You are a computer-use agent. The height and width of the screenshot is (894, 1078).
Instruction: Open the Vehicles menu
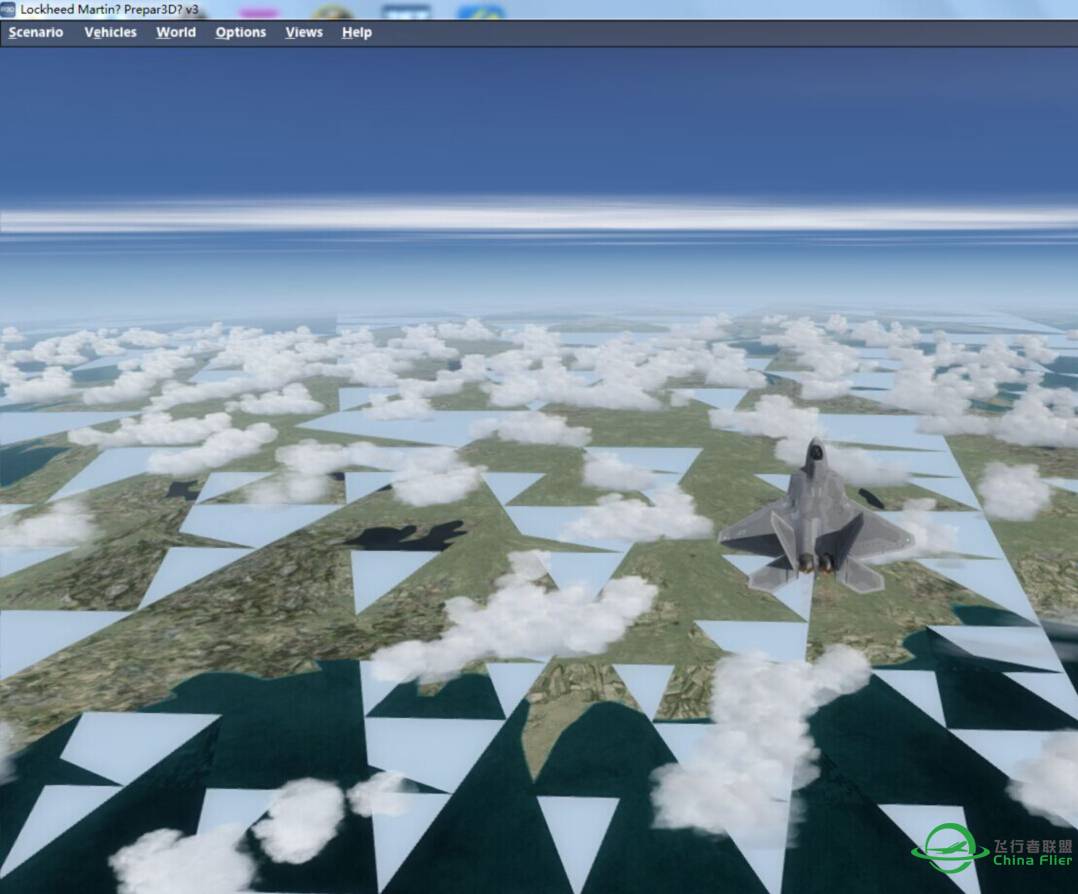[110, 32]
